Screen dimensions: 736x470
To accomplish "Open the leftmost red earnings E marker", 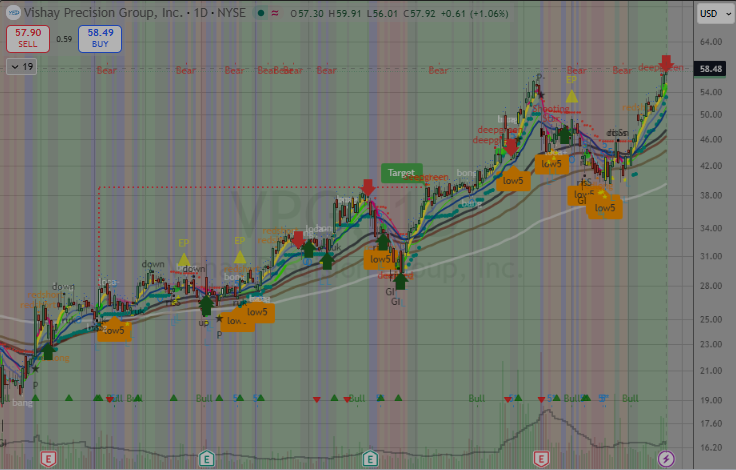I will [46, 458].
